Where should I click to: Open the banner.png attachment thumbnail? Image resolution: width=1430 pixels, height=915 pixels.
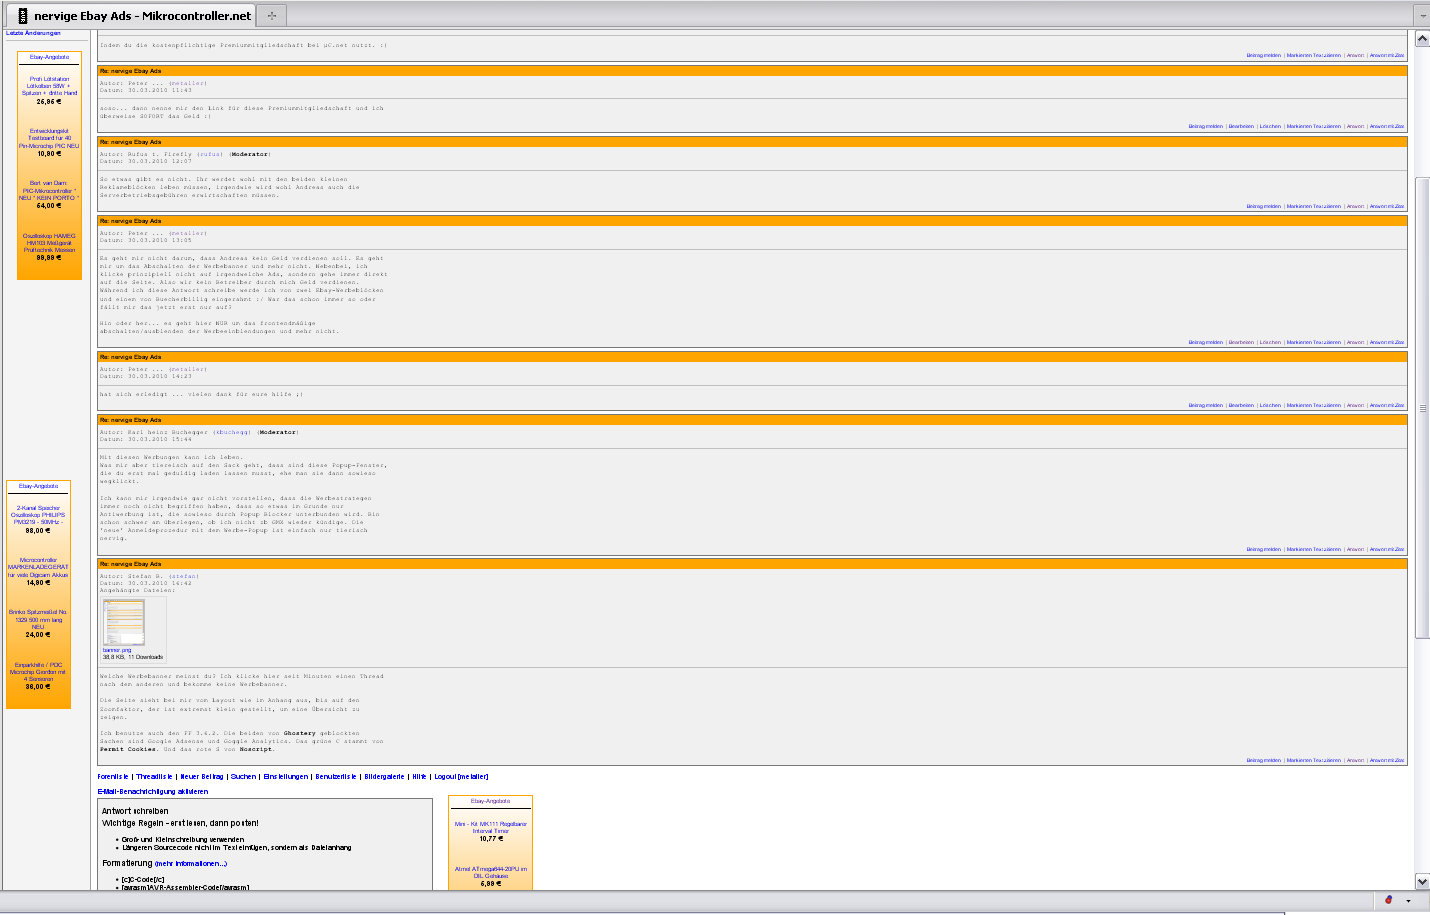tap(124, 623)
